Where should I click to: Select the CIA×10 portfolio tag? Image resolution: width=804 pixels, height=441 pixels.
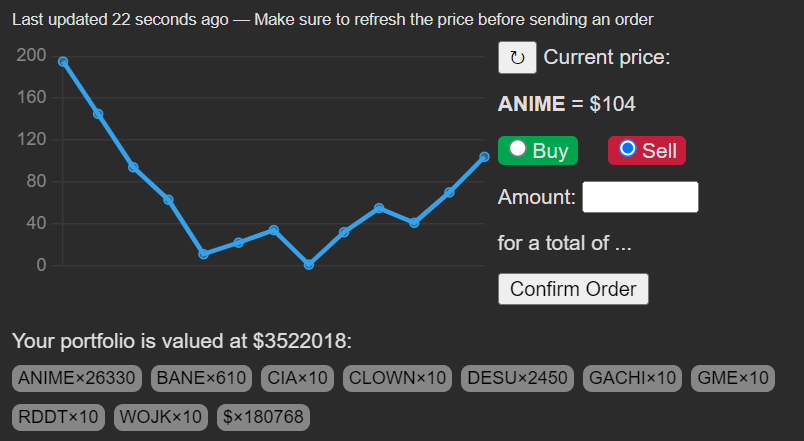(x=297, y=378)
